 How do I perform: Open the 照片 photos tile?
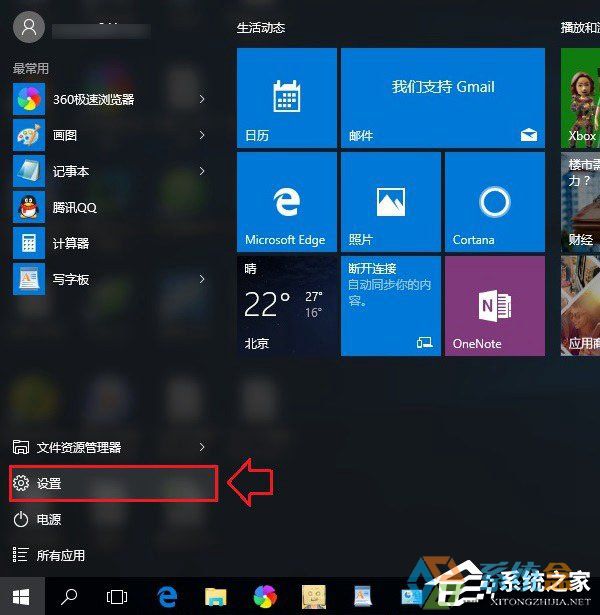(x=391, y=202)
